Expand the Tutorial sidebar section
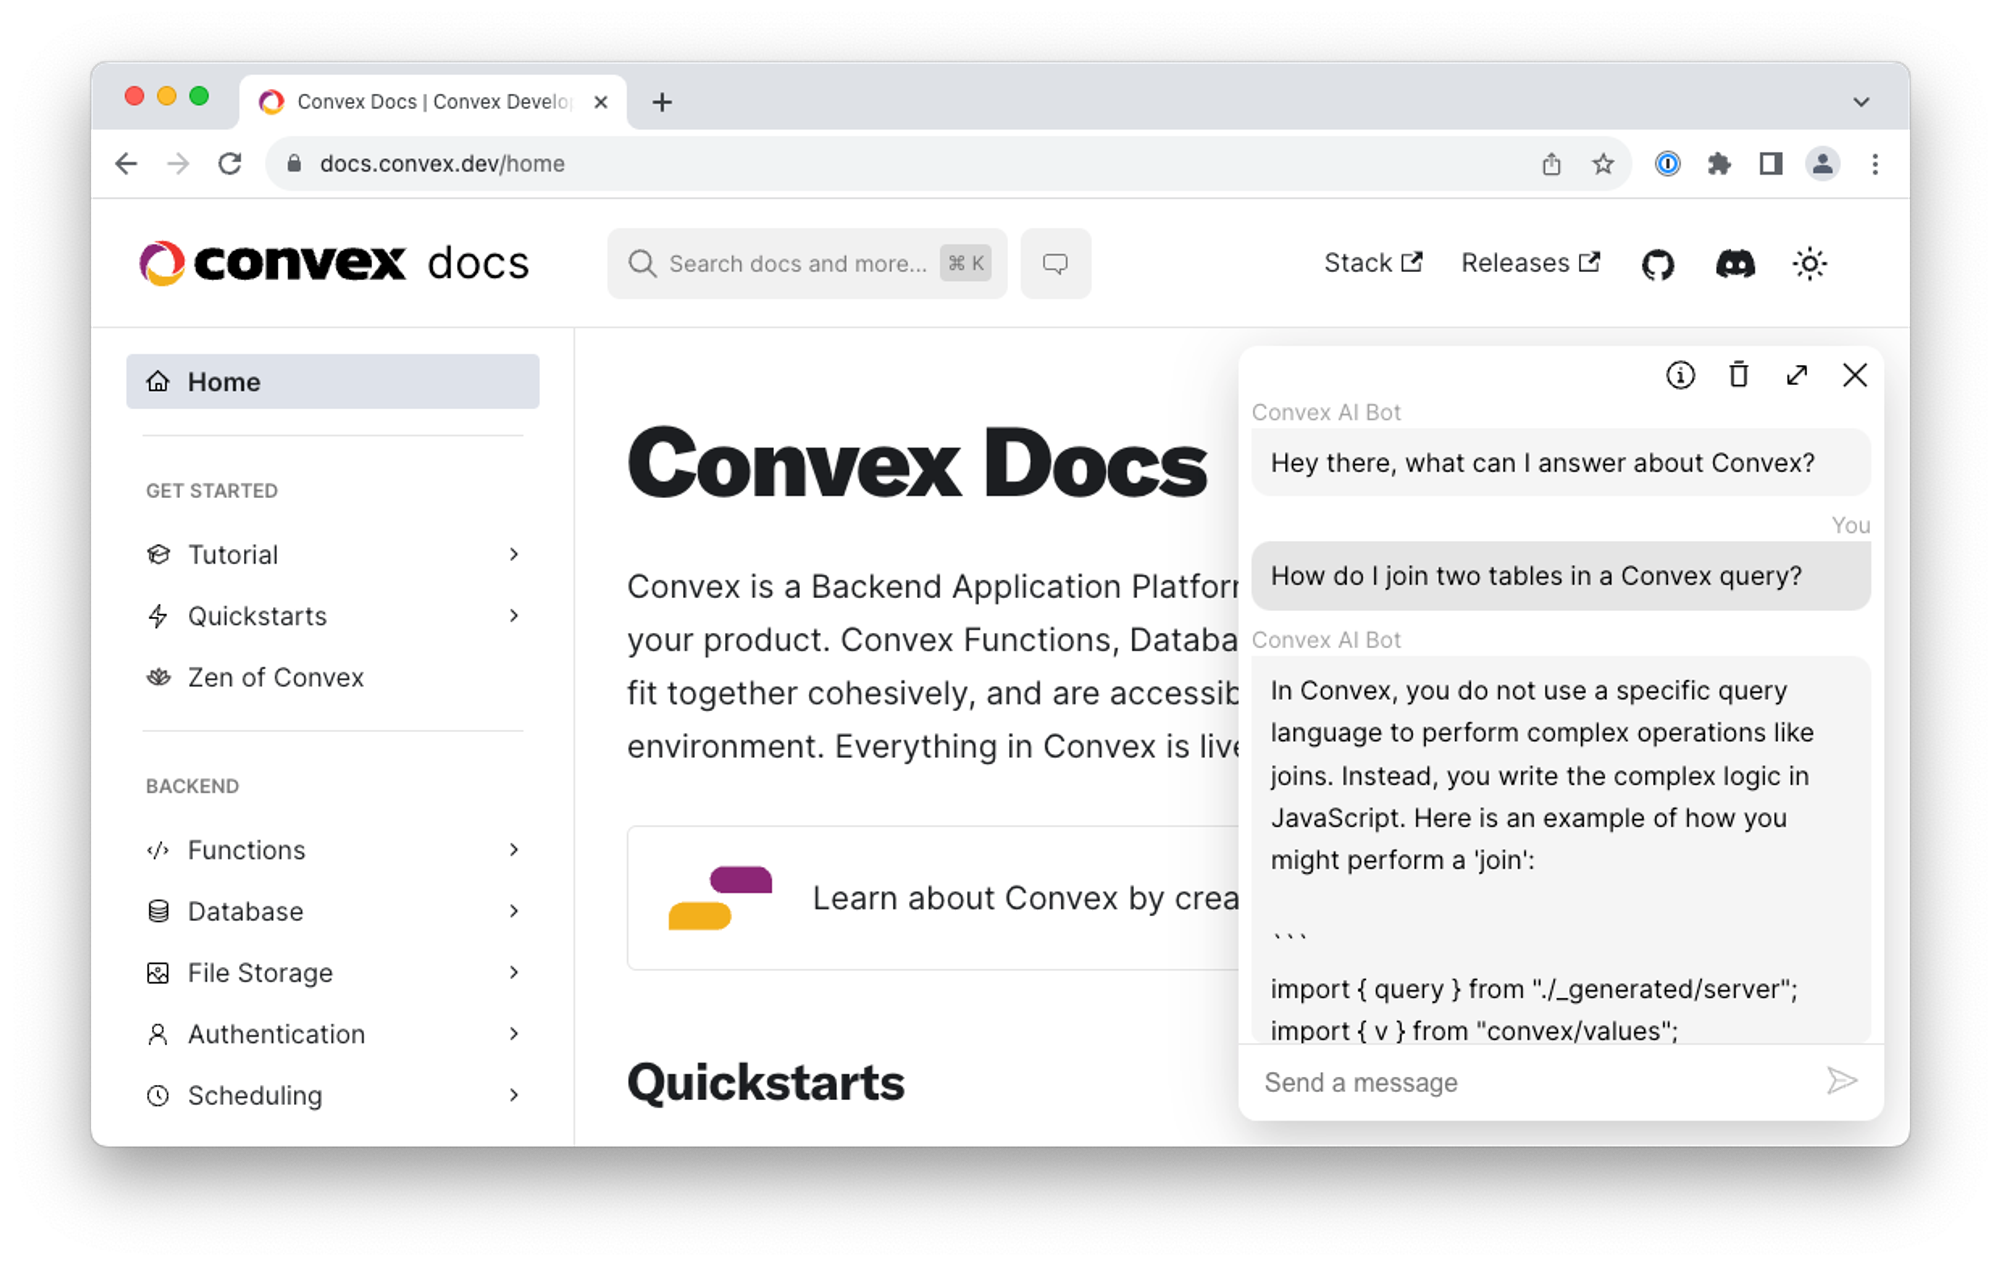Image resolution: width=2000 pixels, height=1266 pixels. tap(513, 554)
